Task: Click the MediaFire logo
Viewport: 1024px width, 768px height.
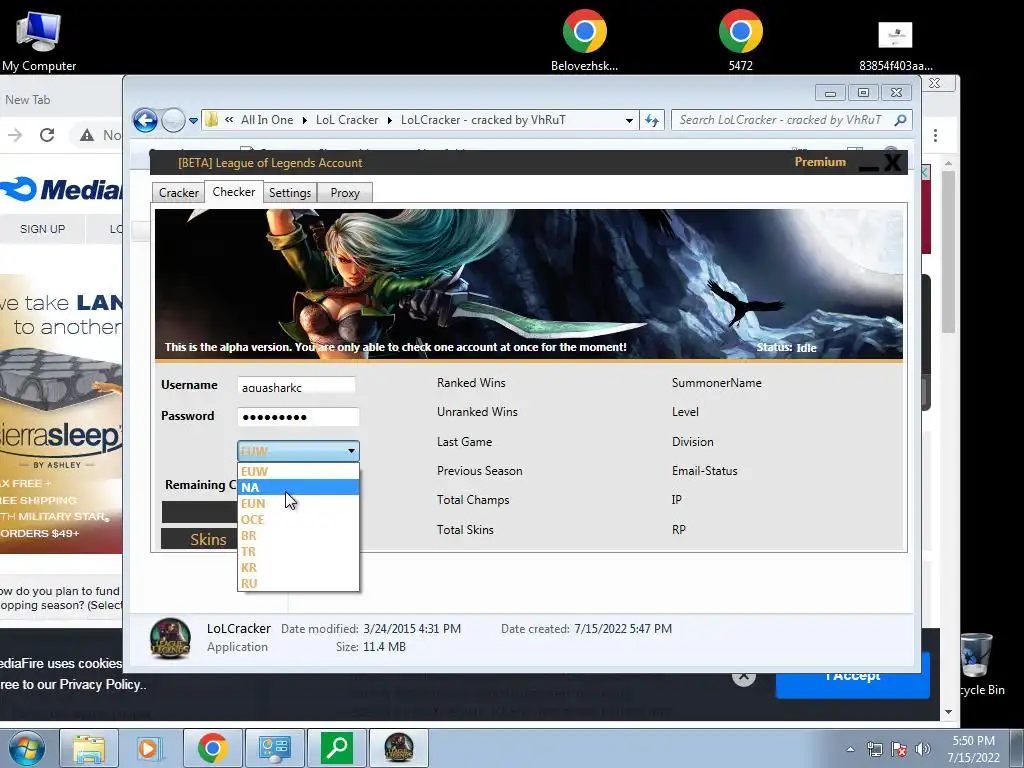Action: point(61,189)
